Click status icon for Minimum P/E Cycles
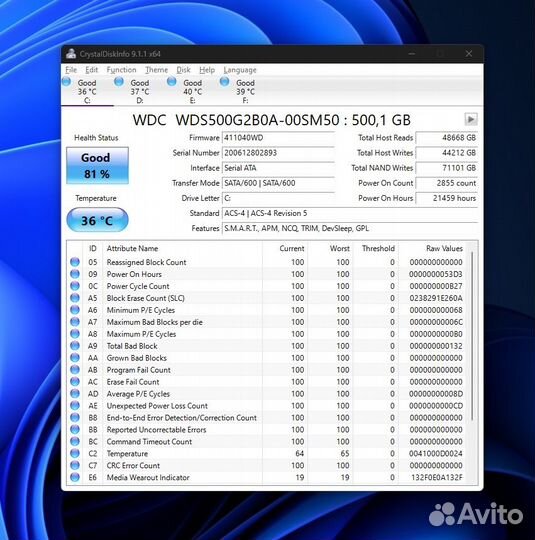 point(75,310)
